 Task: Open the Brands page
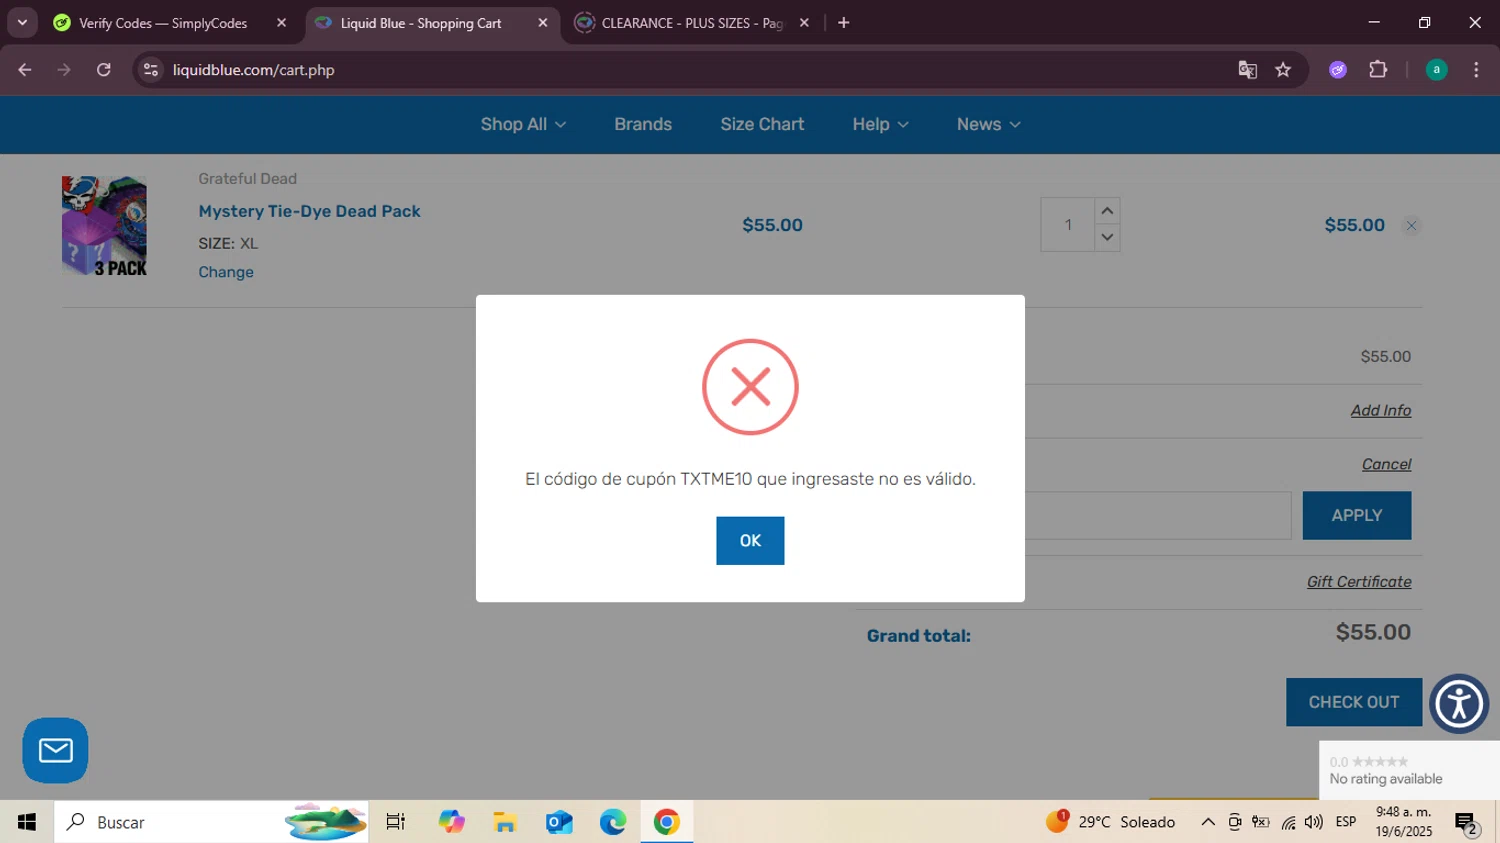click(643, 124)
